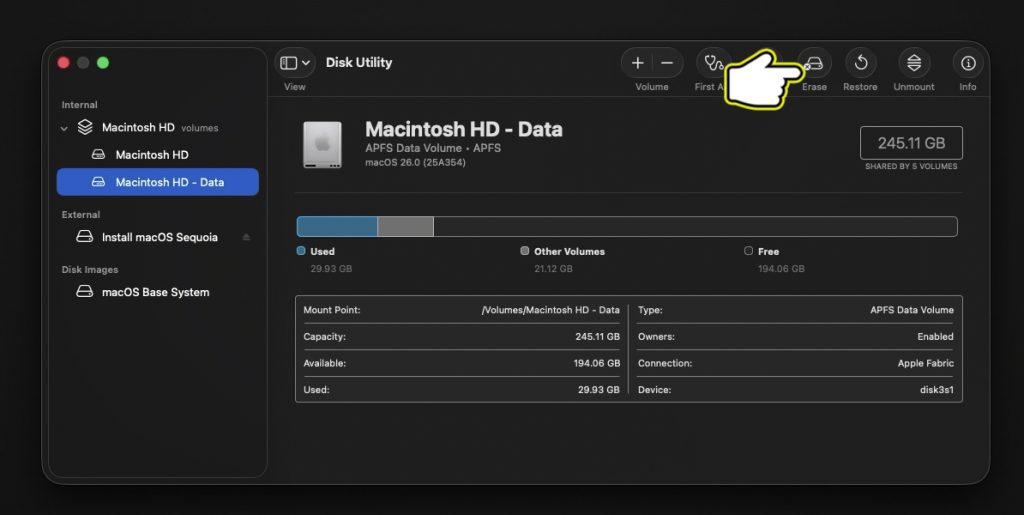Open the Info panel for the volume
1024x515 pixels.
pos(968,63)
